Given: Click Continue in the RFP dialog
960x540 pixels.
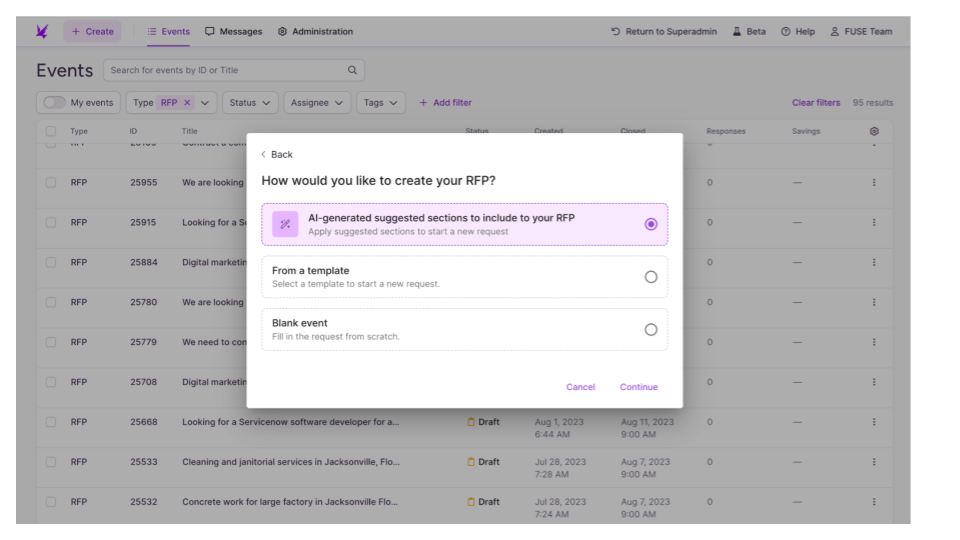Looking at the screenshot, I should click(638, 387).
